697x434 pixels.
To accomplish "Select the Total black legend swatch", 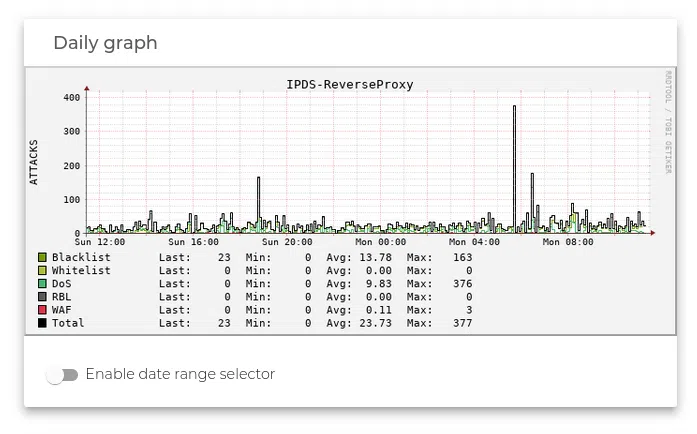I will pos(42,322).
